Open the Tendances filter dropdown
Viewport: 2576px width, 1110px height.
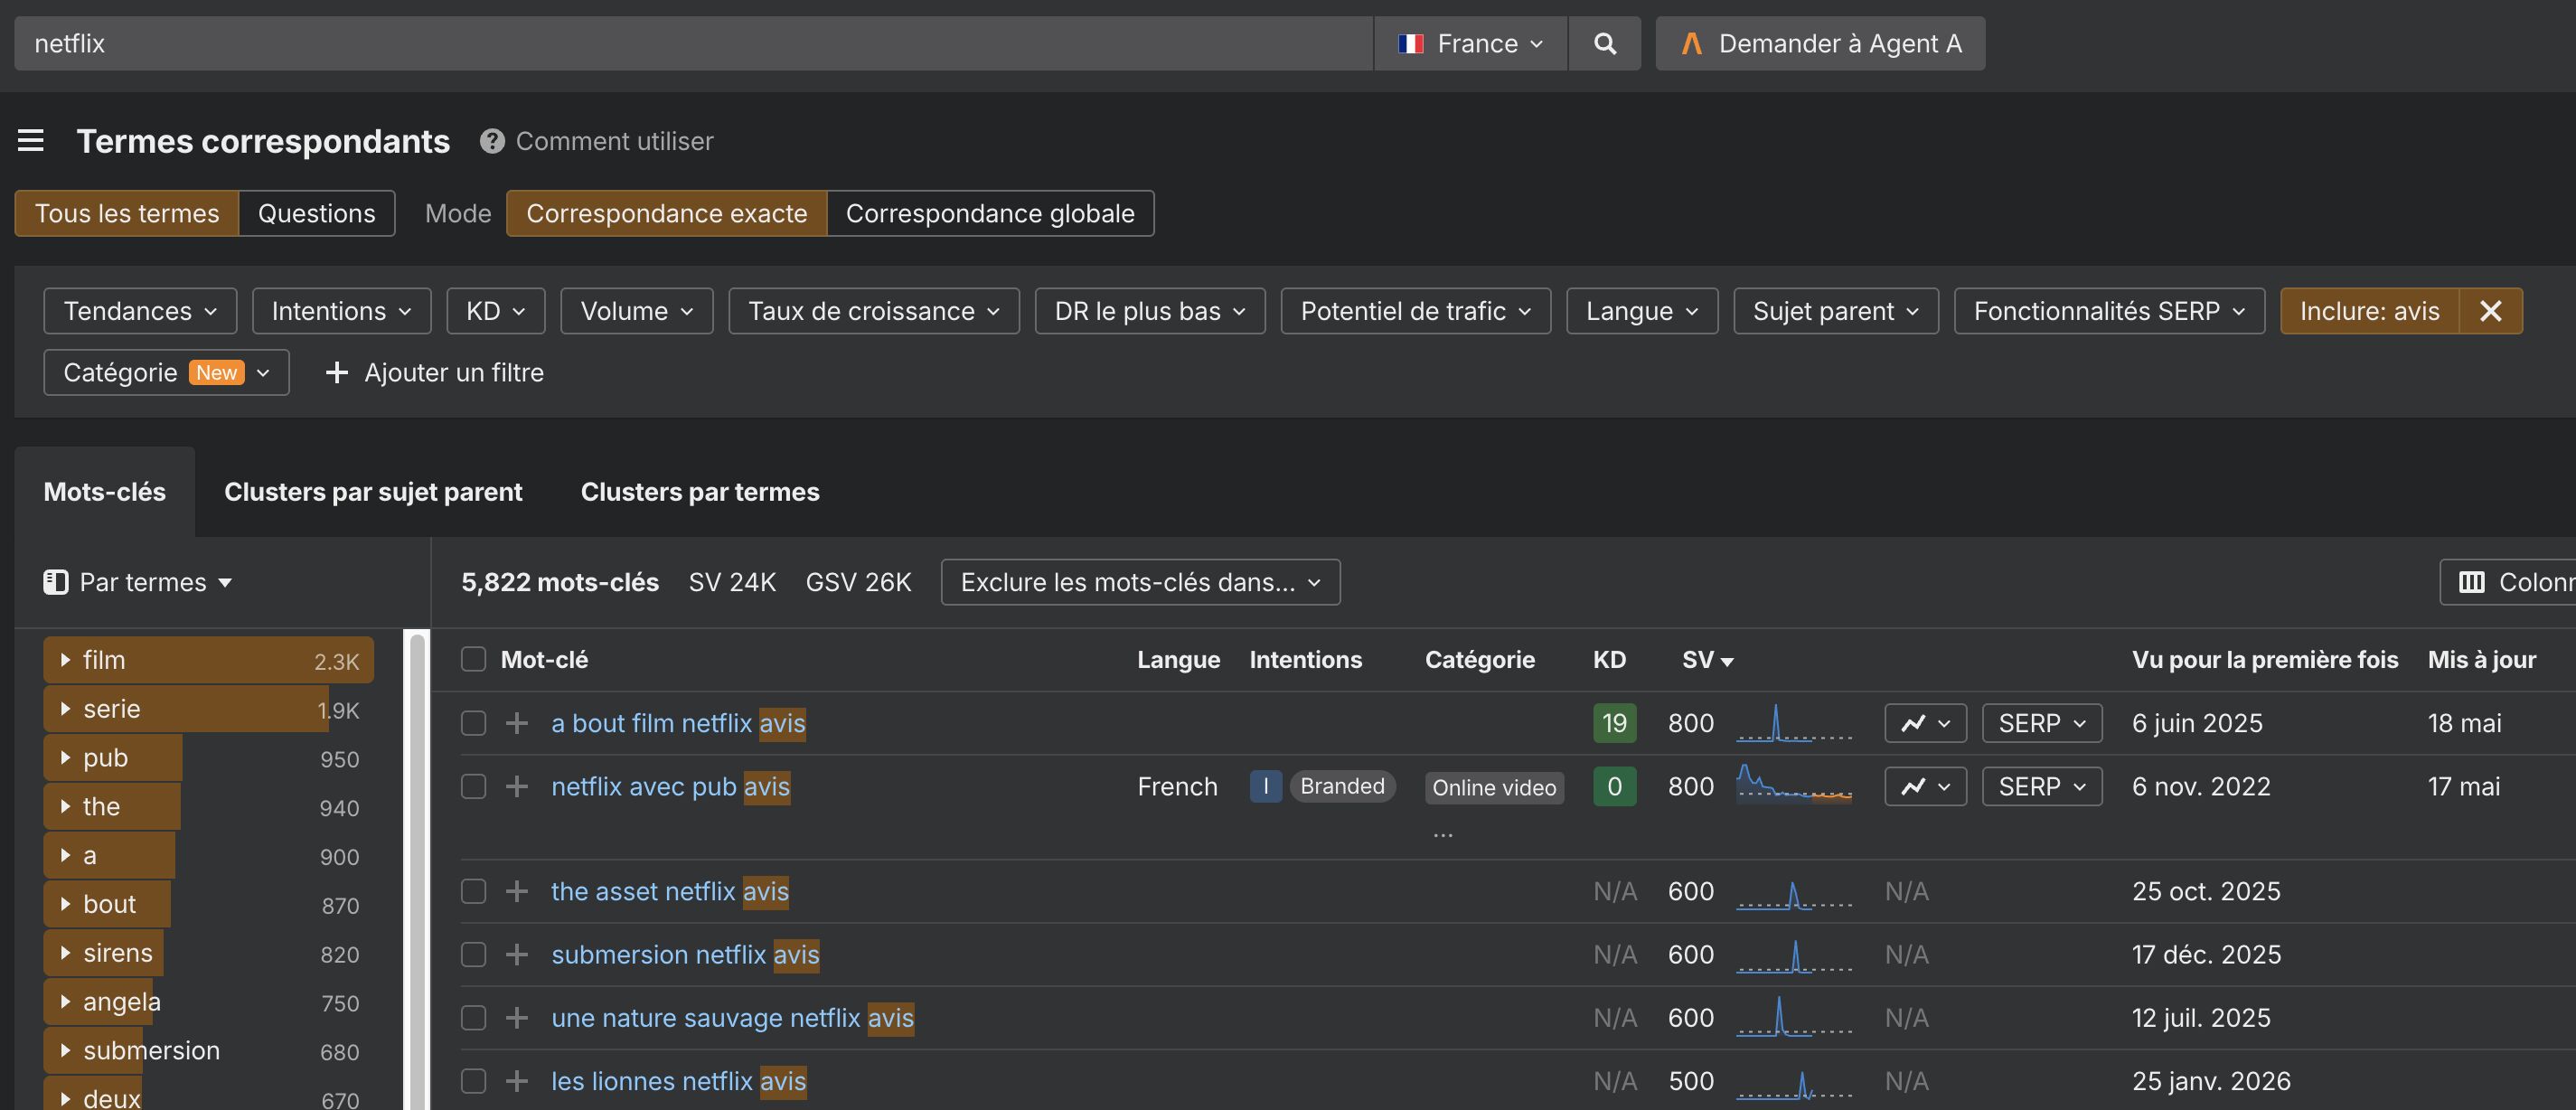tap(140, 311)
